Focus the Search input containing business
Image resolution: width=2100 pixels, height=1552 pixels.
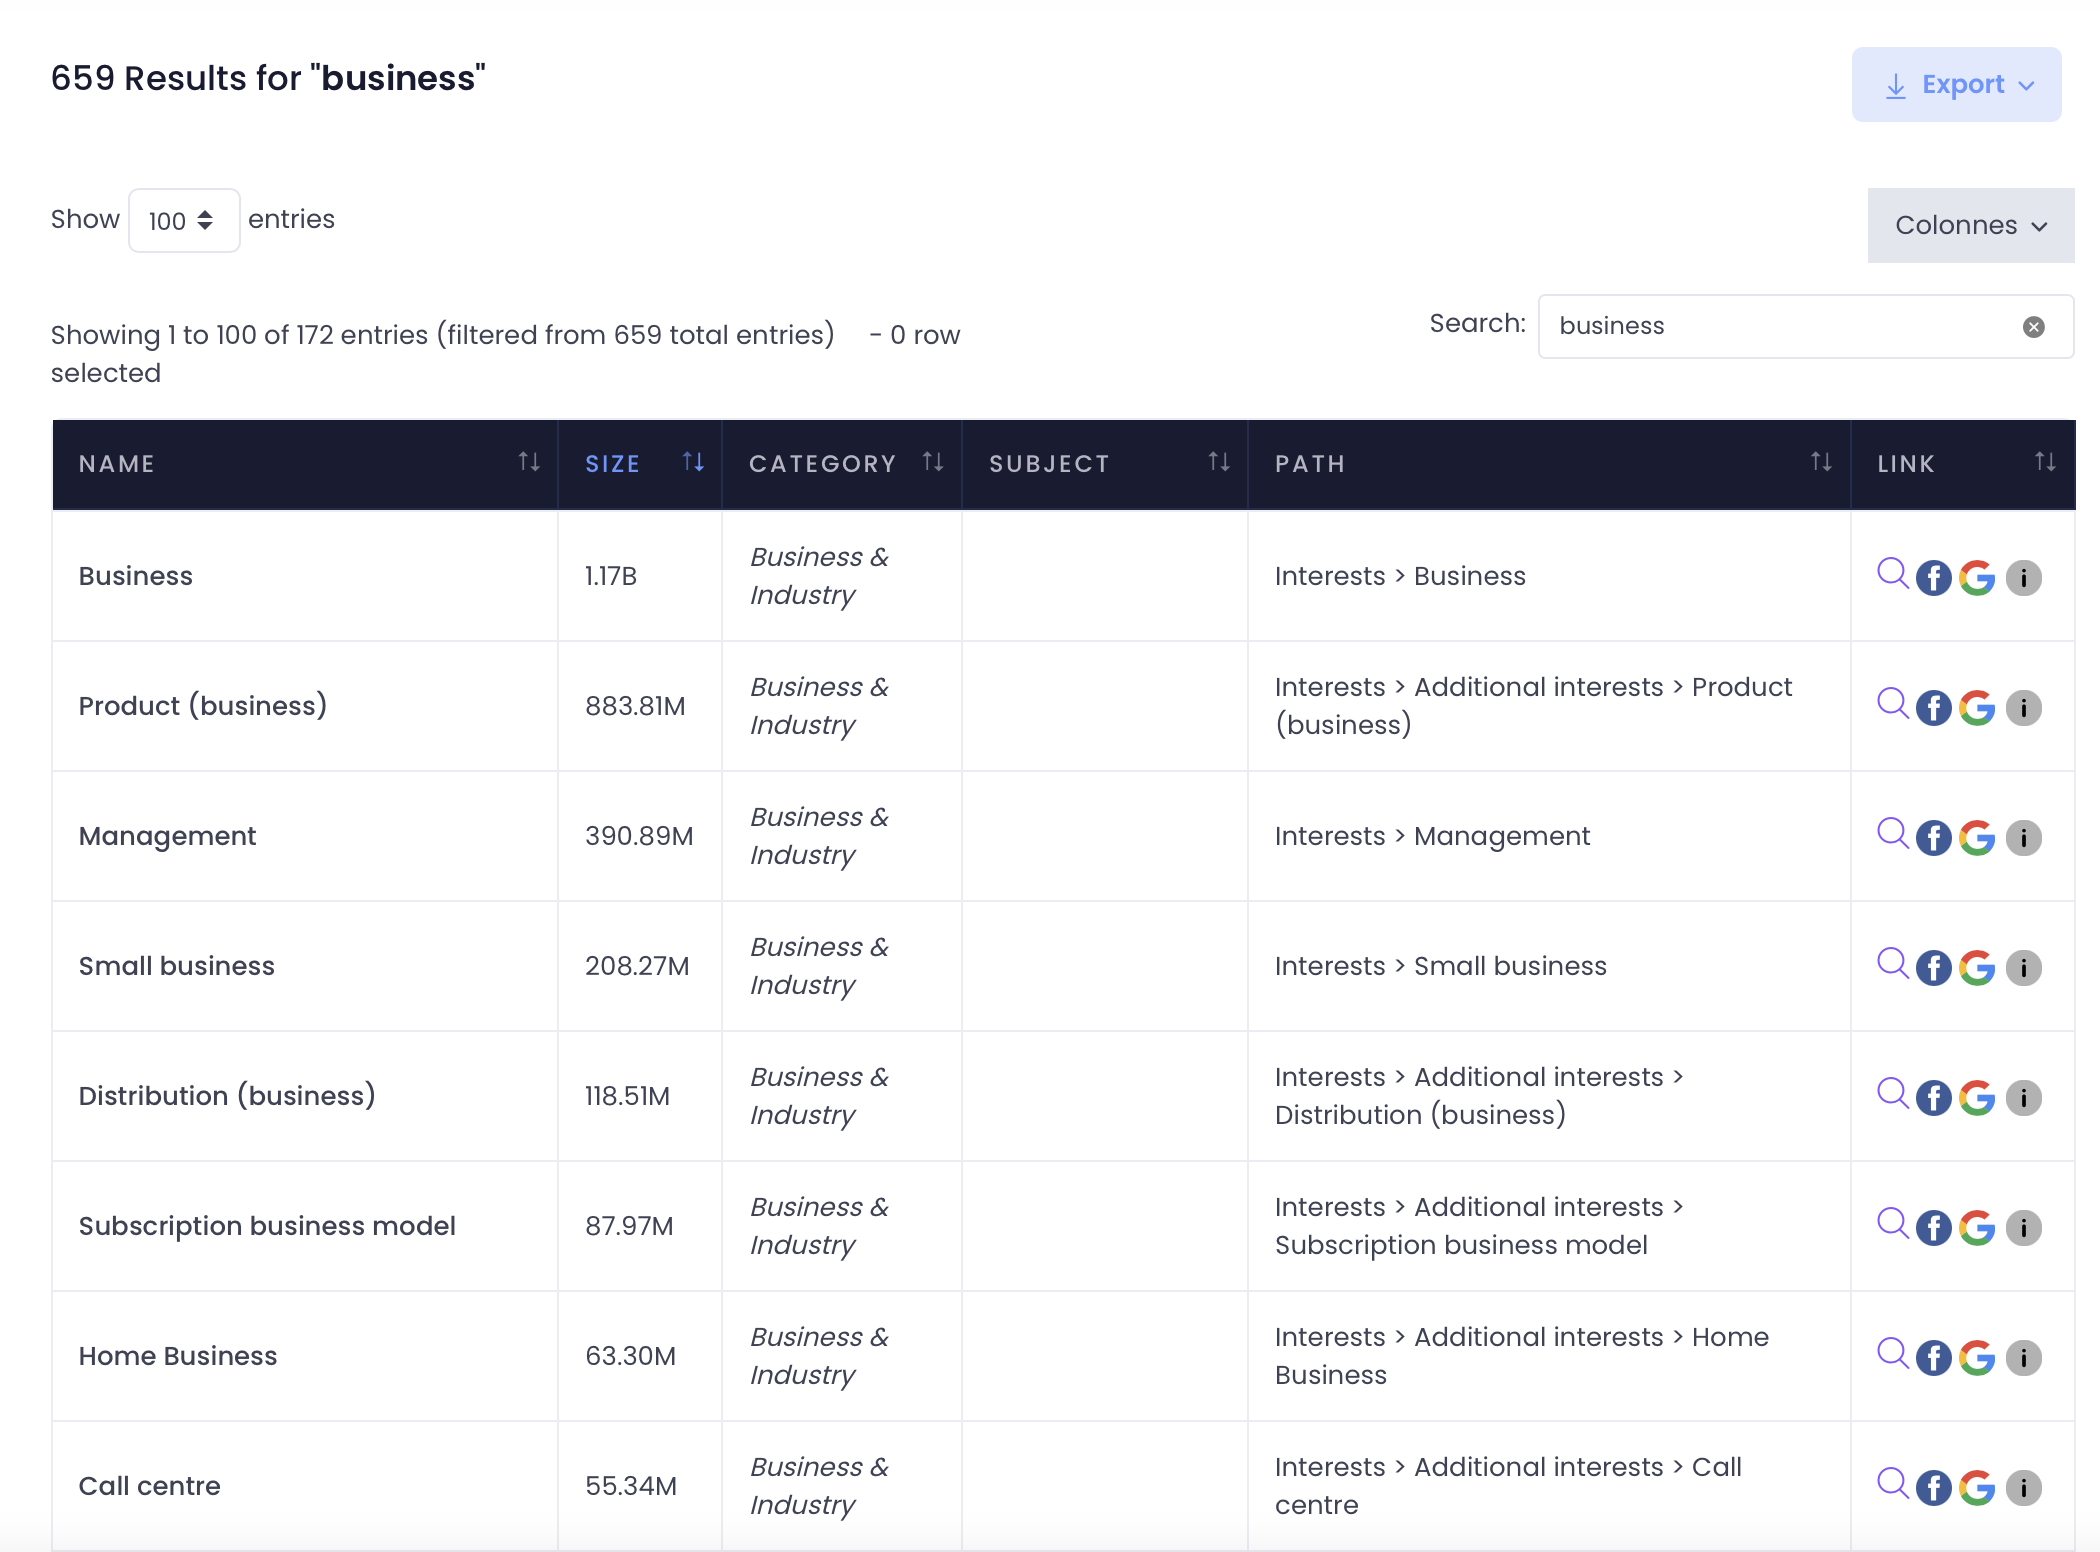(1780, 326)
